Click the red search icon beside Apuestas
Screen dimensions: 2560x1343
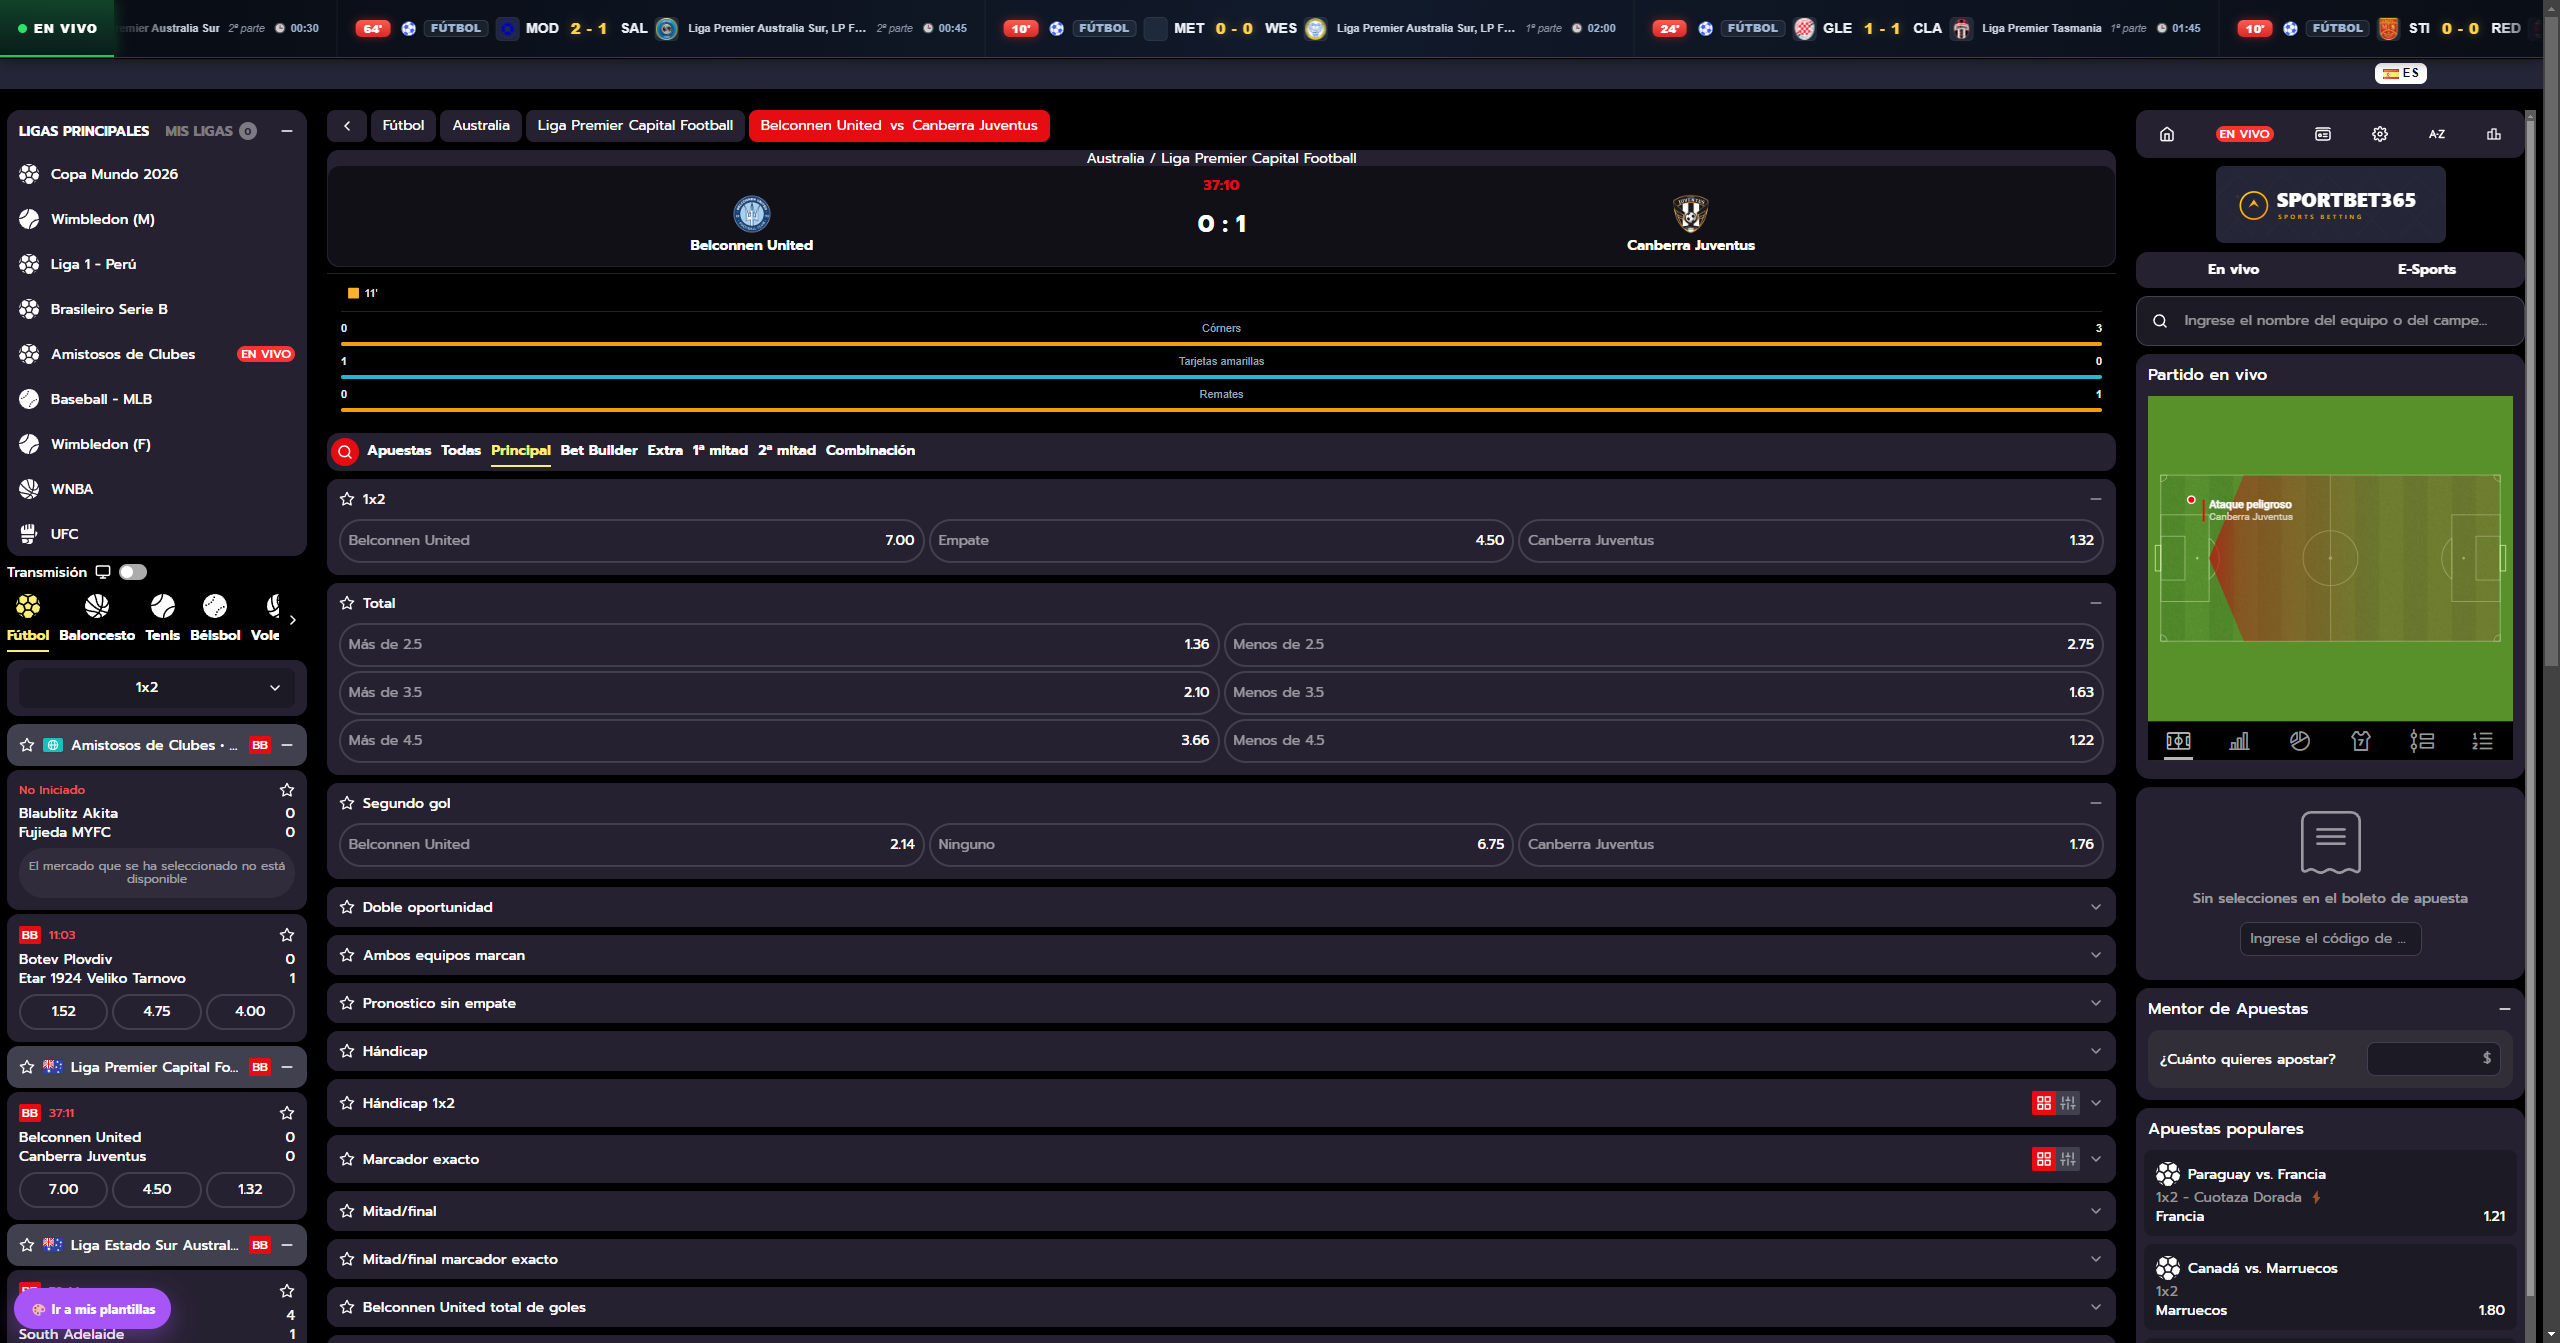(x=345, y=452)
